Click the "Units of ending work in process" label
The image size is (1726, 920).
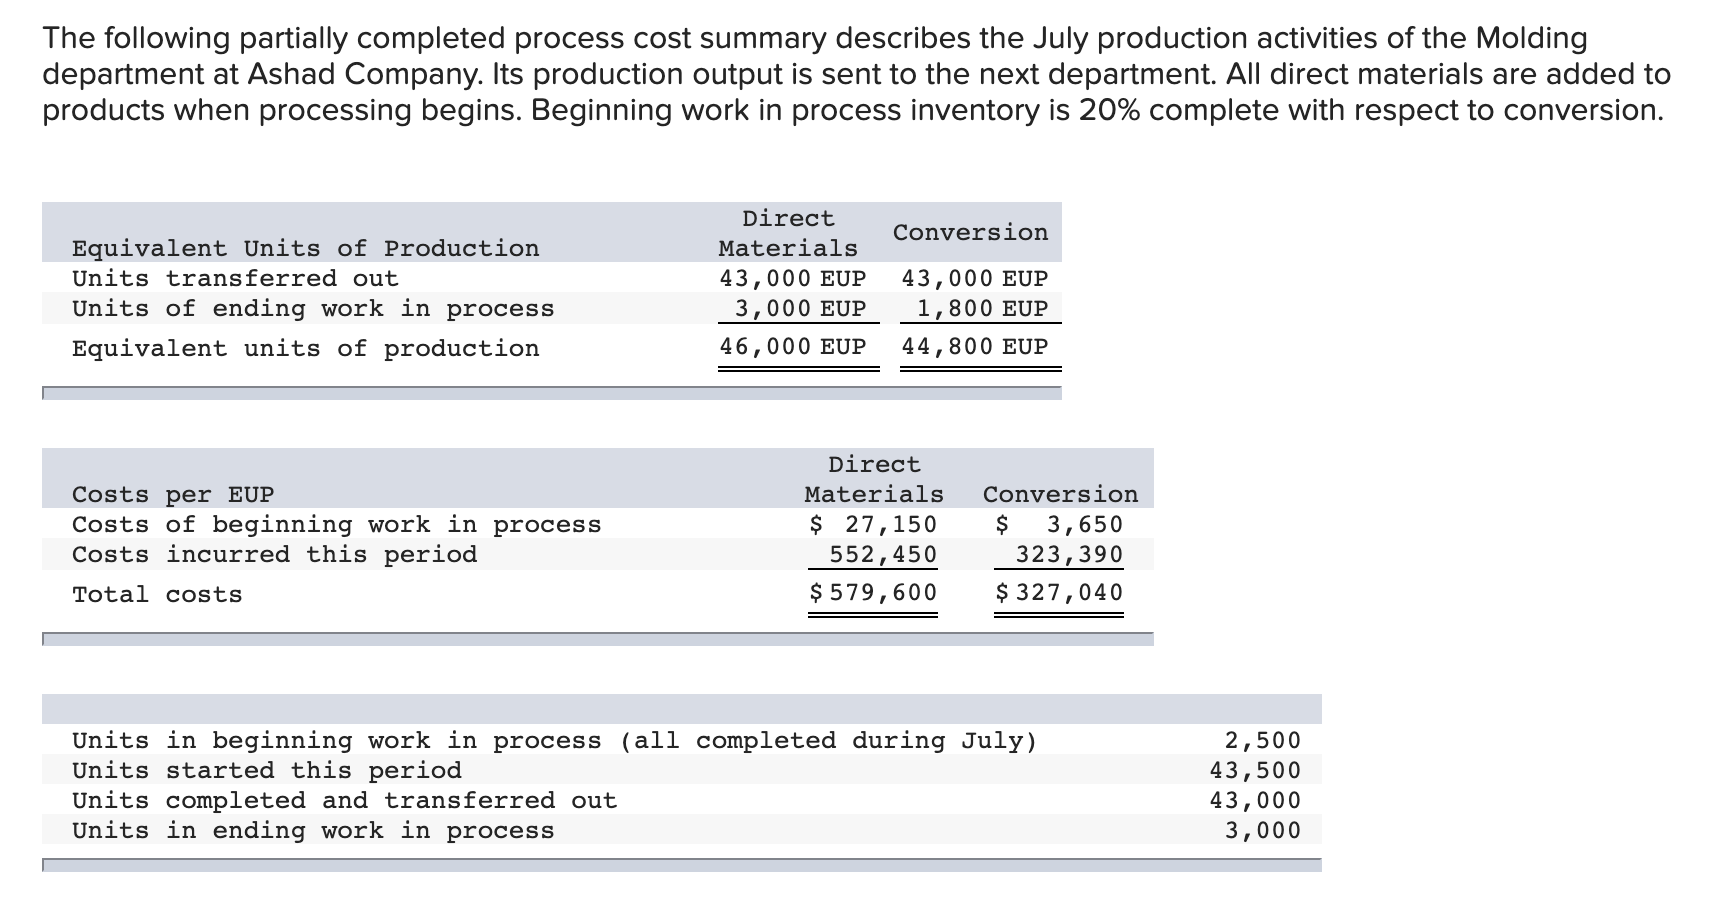(312, 308)
